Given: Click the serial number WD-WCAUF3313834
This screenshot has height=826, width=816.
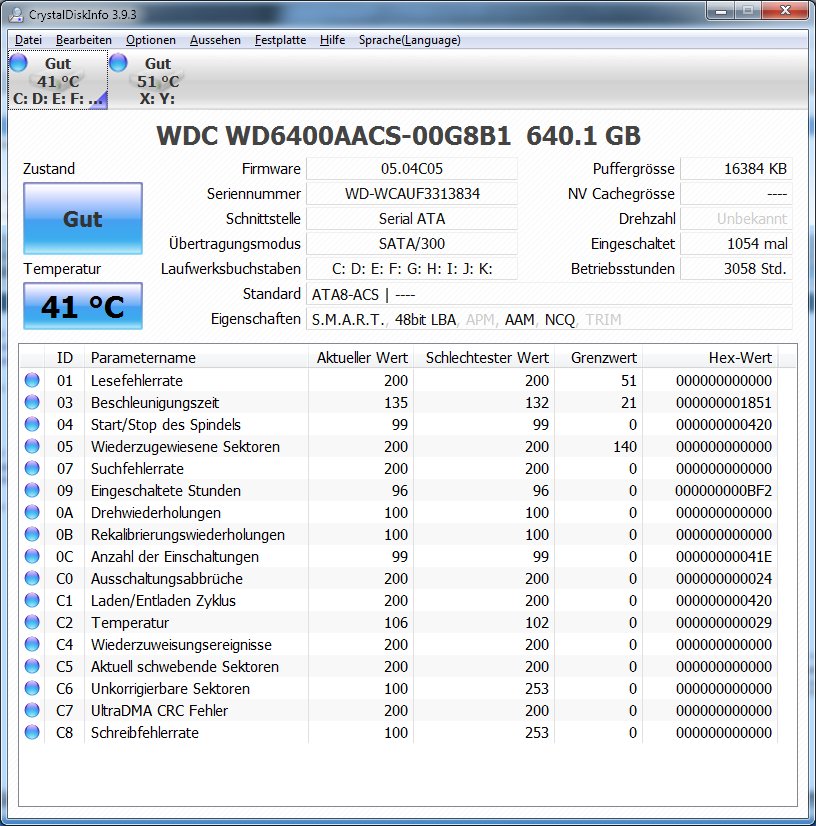Looking at the screenshot, I should pyautogui.click(x=412, y=194).
